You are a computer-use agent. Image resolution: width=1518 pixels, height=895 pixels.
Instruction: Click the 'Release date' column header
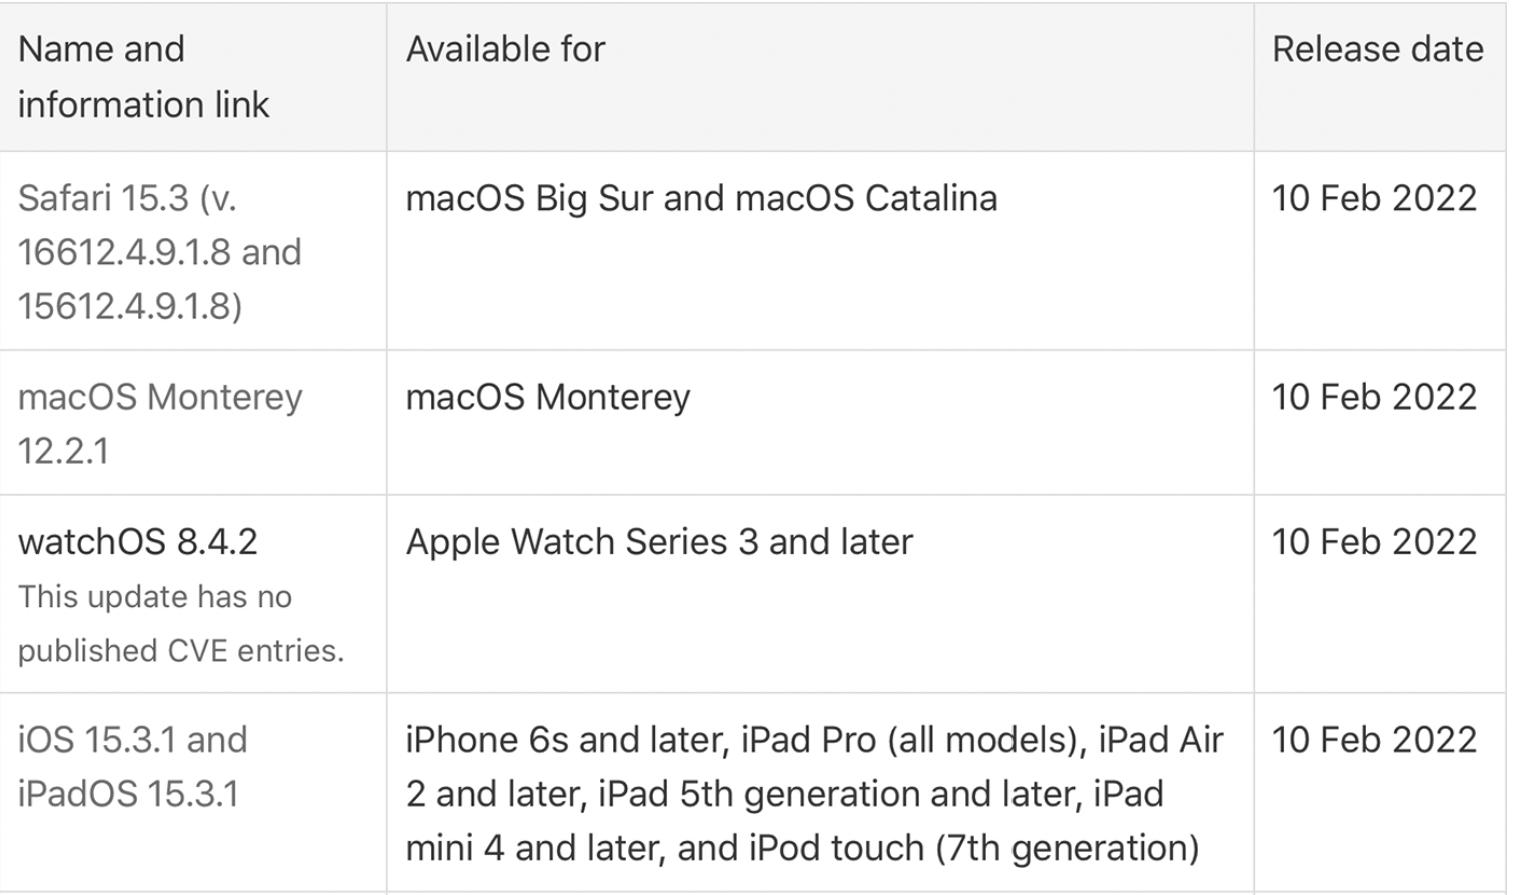1377,49
